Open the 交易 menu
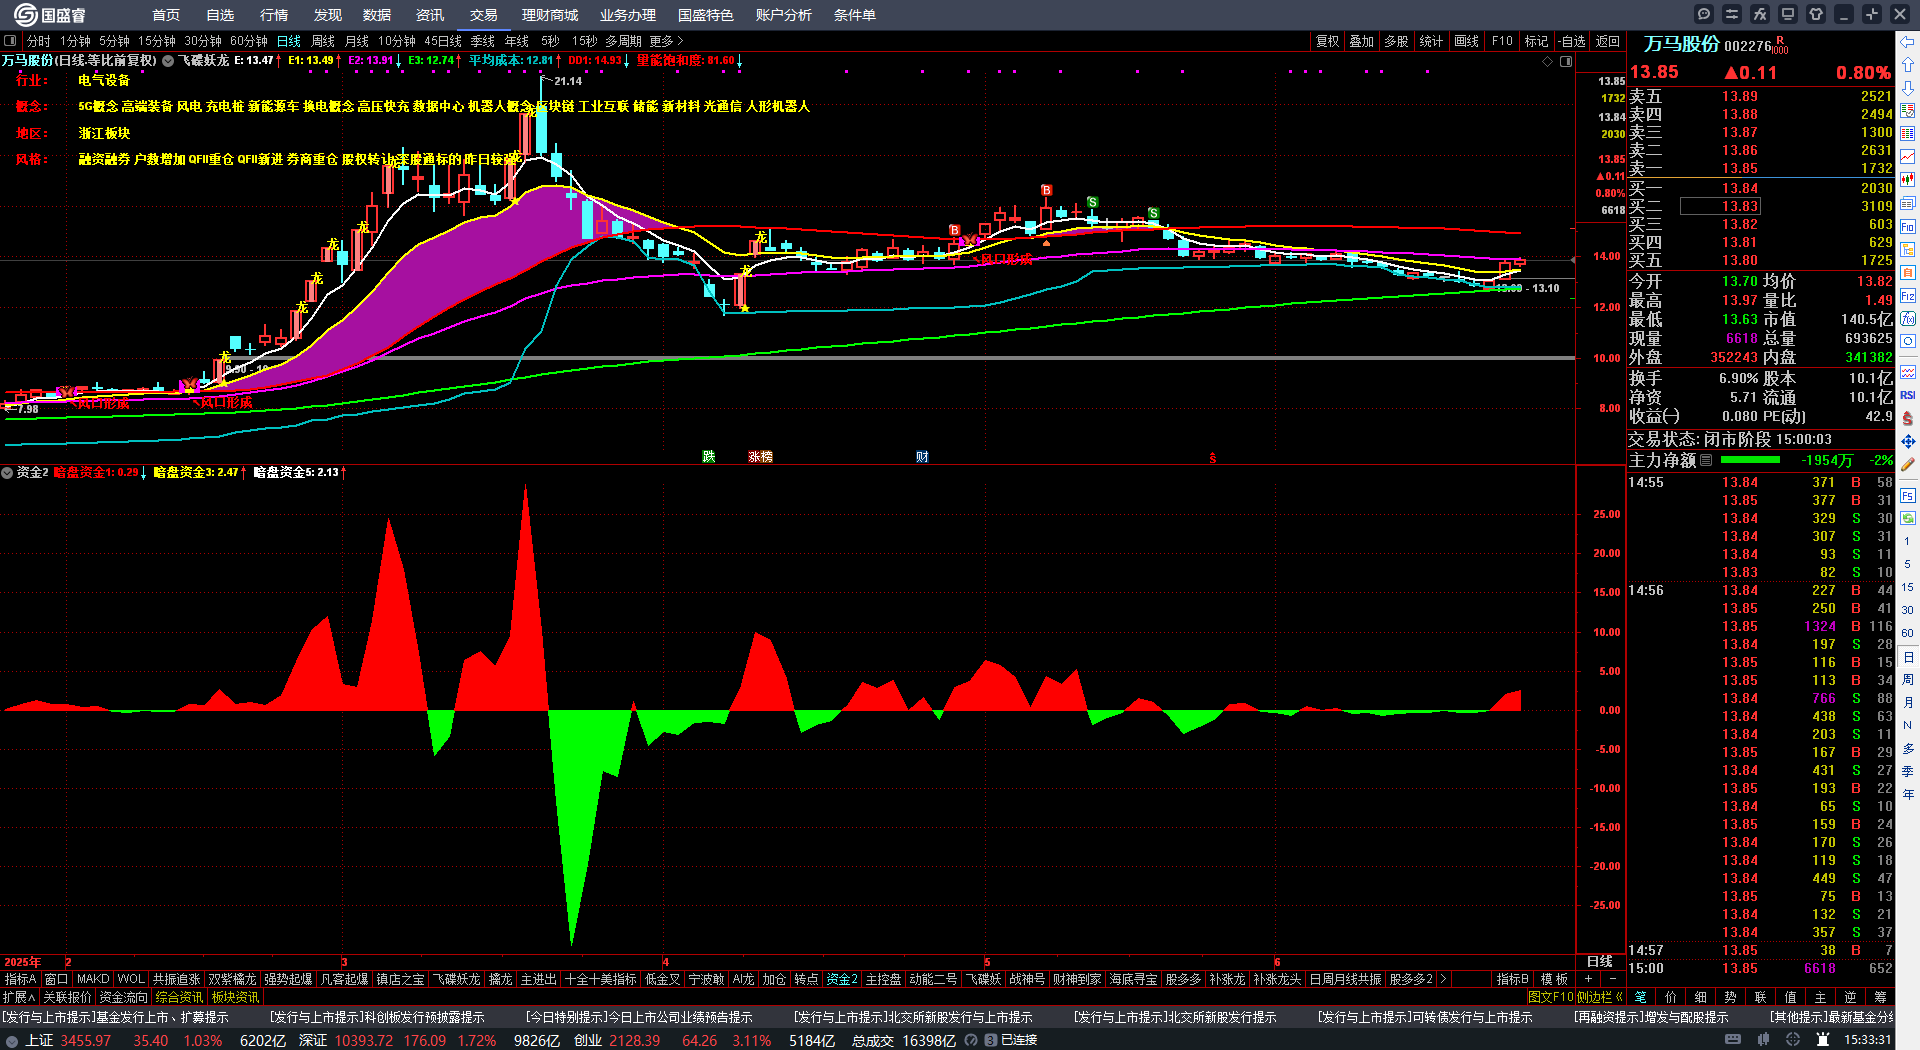The image size is (1920, 1050). pyautogui.click(x=484, y=15)
